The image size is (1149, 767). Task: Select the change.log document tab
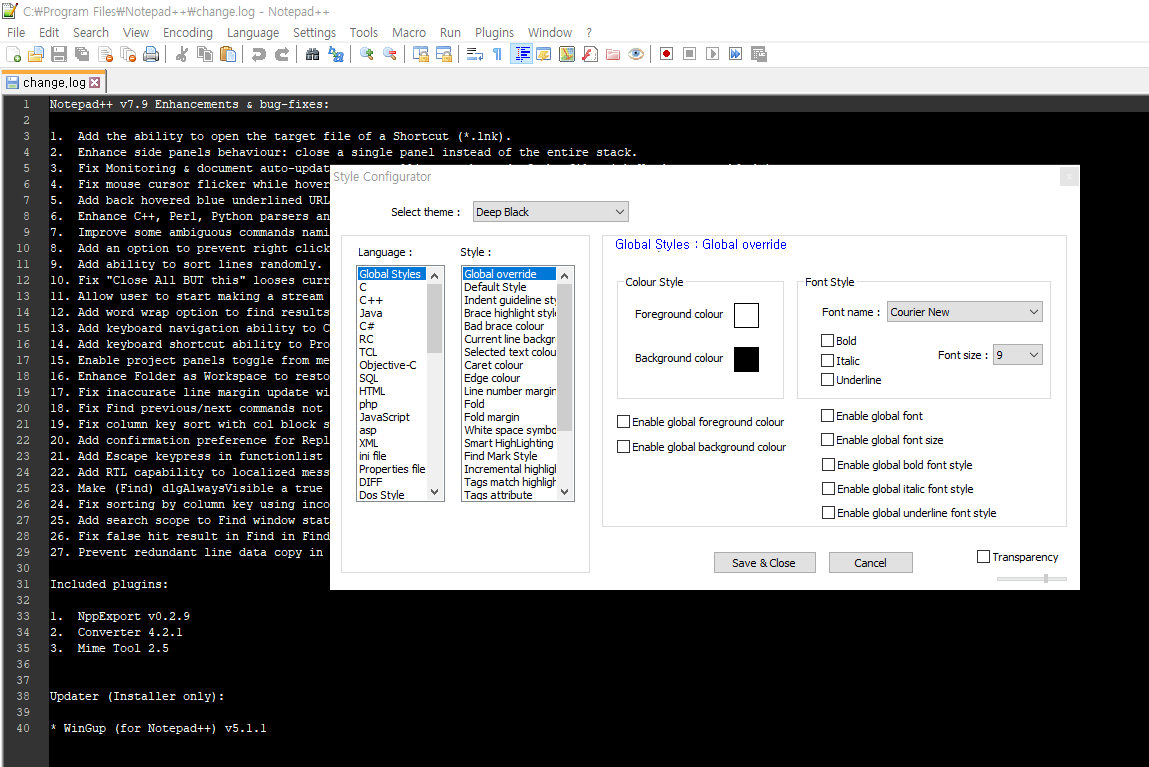click(53, 83)
